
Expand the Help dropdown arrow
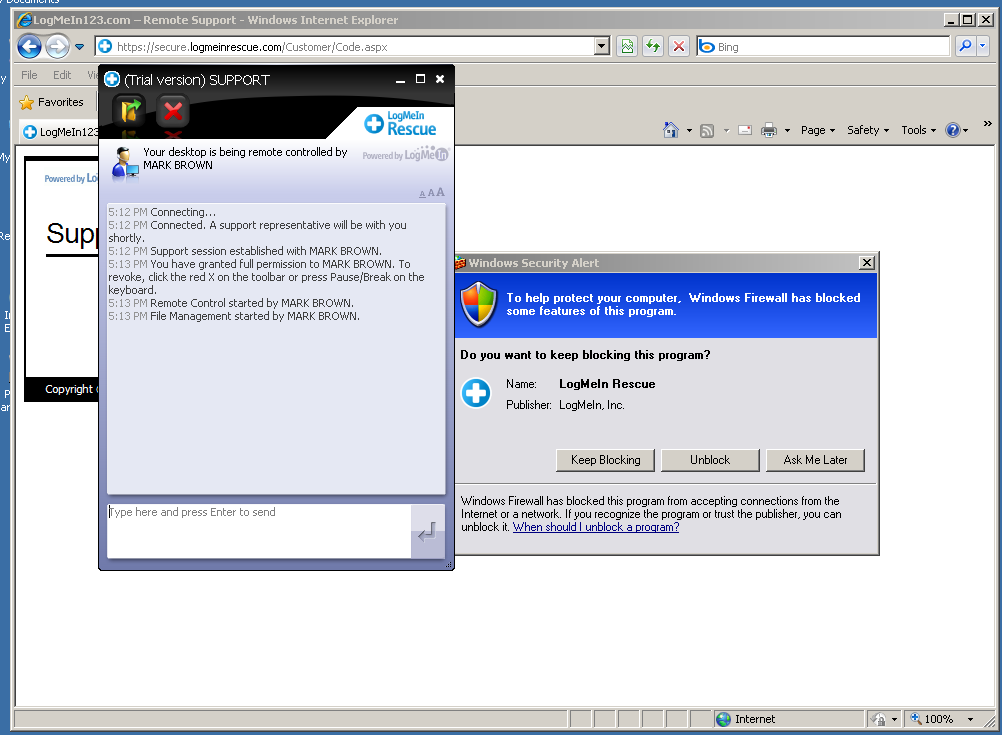tap(965, 130)
